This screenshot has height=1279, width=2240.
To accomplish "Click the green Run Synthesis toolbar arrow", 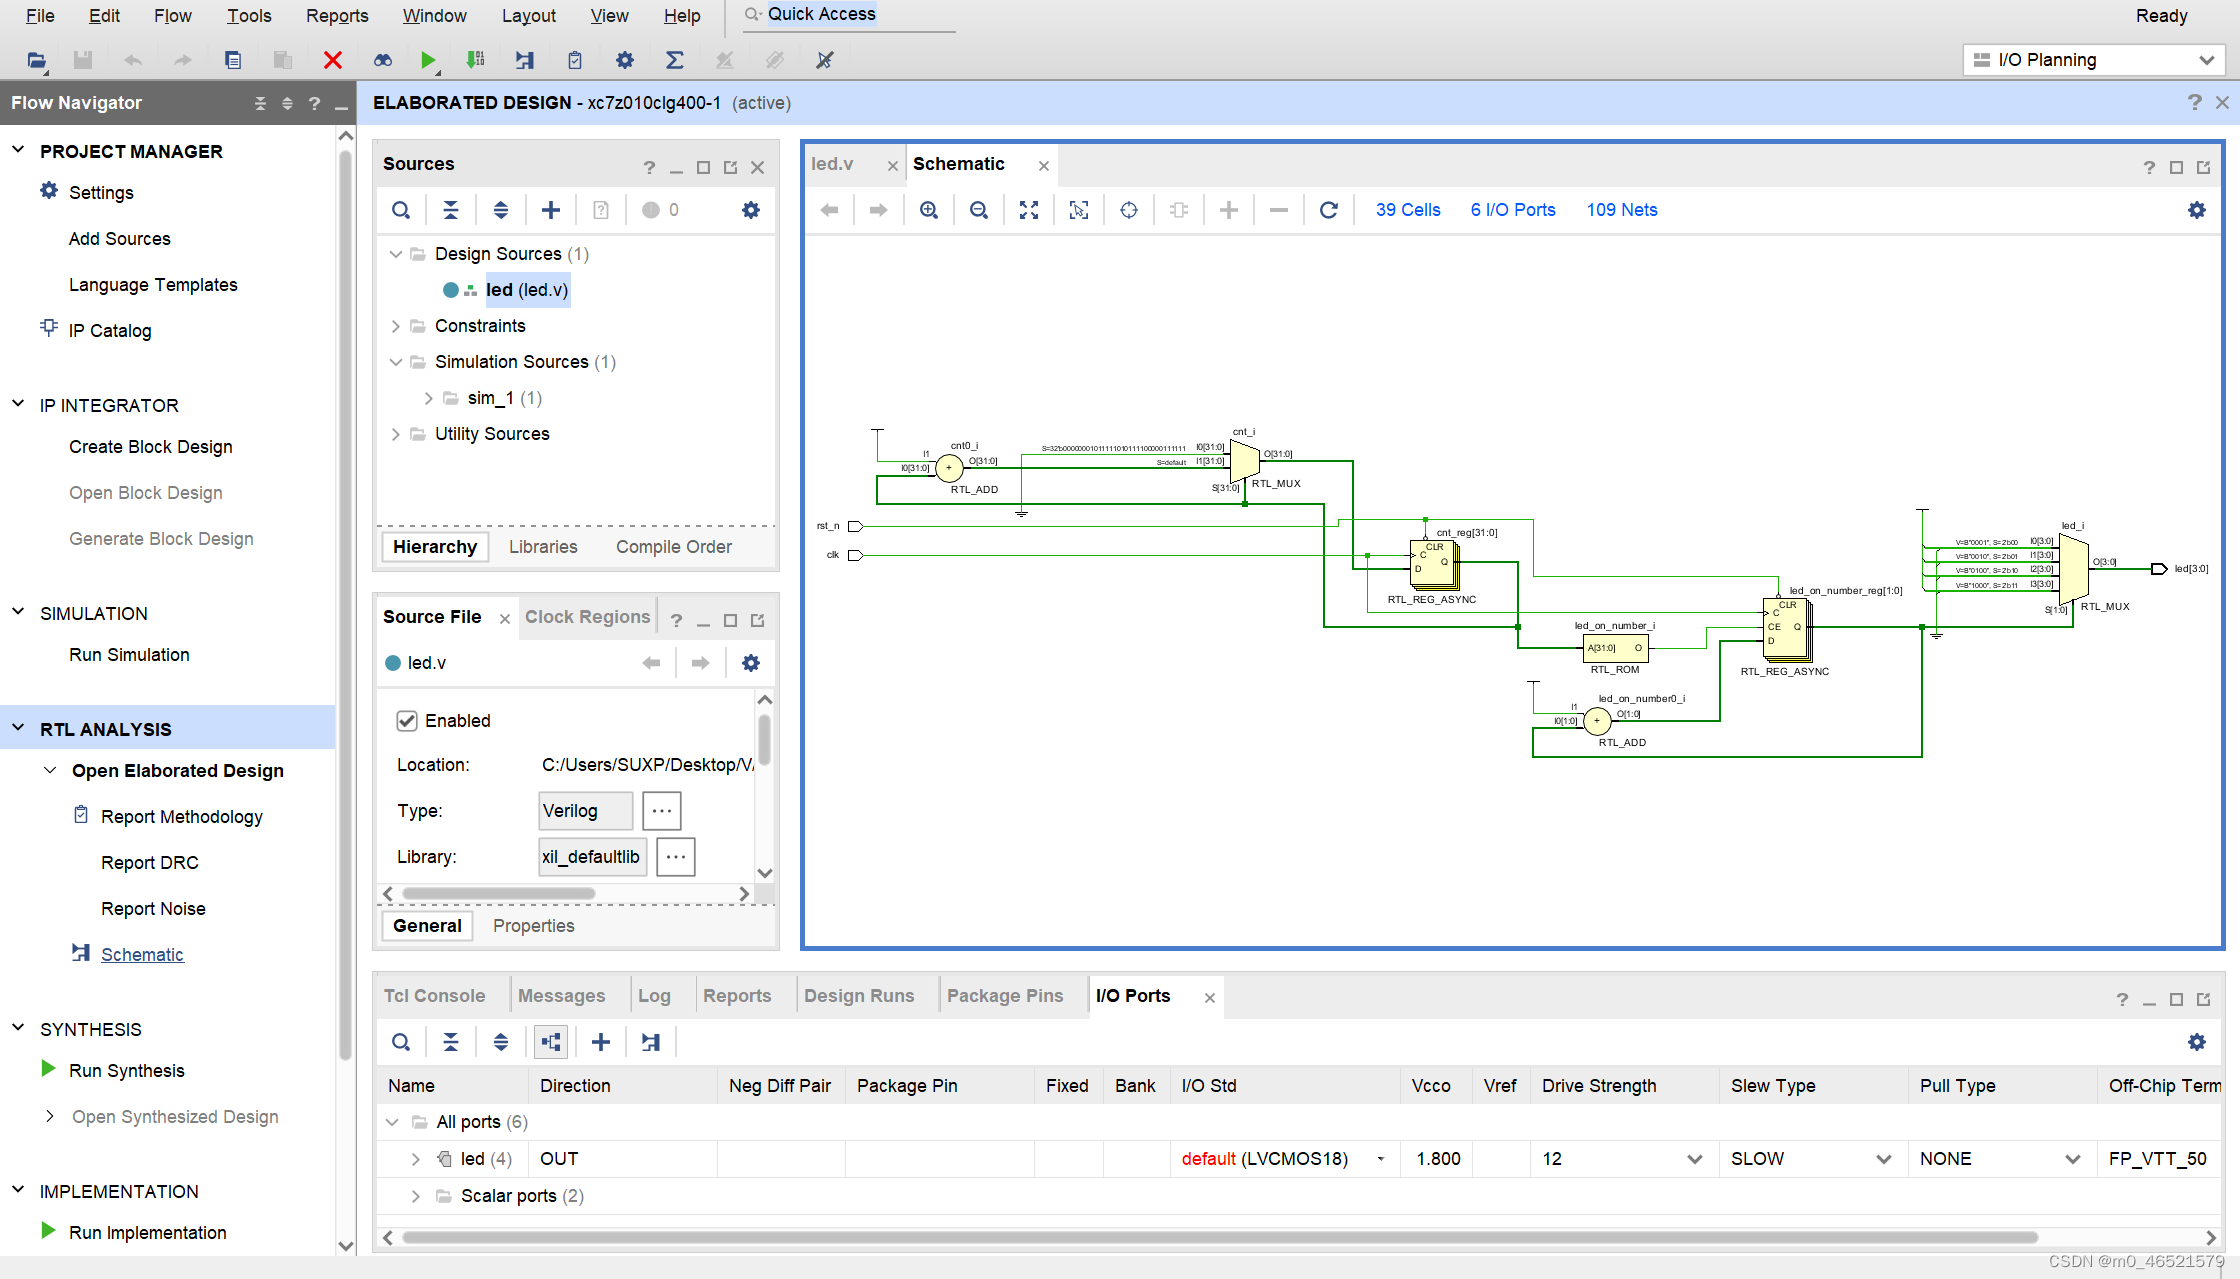I will [428, 60].
